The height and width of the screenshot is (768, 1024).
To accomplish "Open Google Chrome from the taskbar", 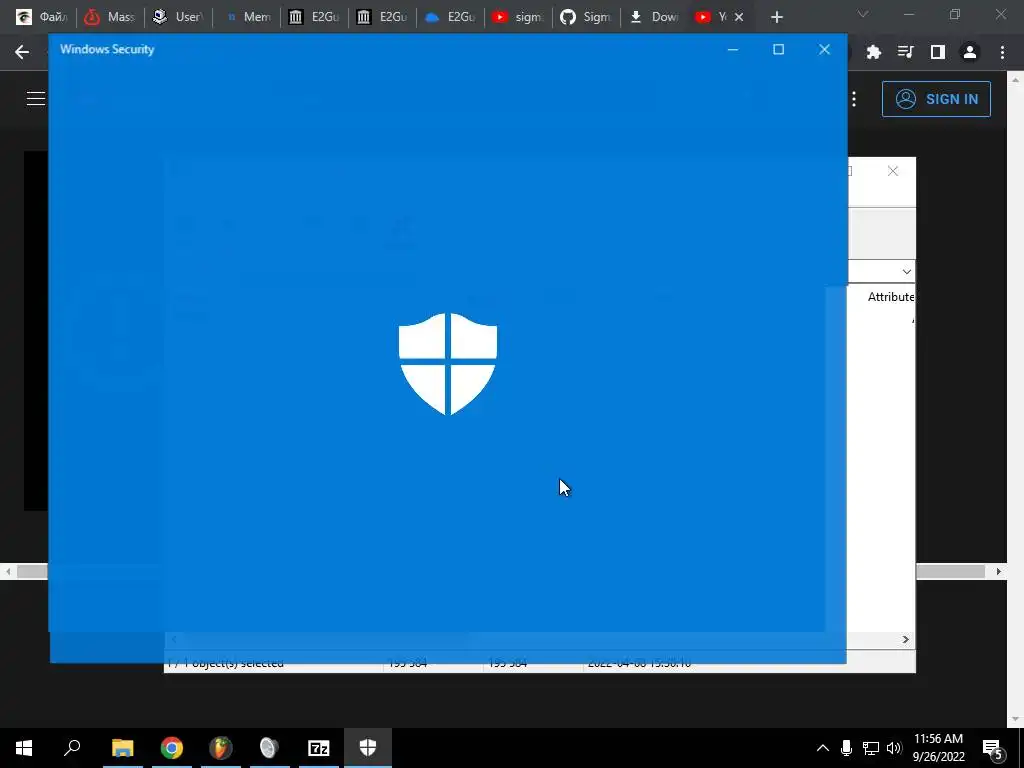I will pos(172,748).
